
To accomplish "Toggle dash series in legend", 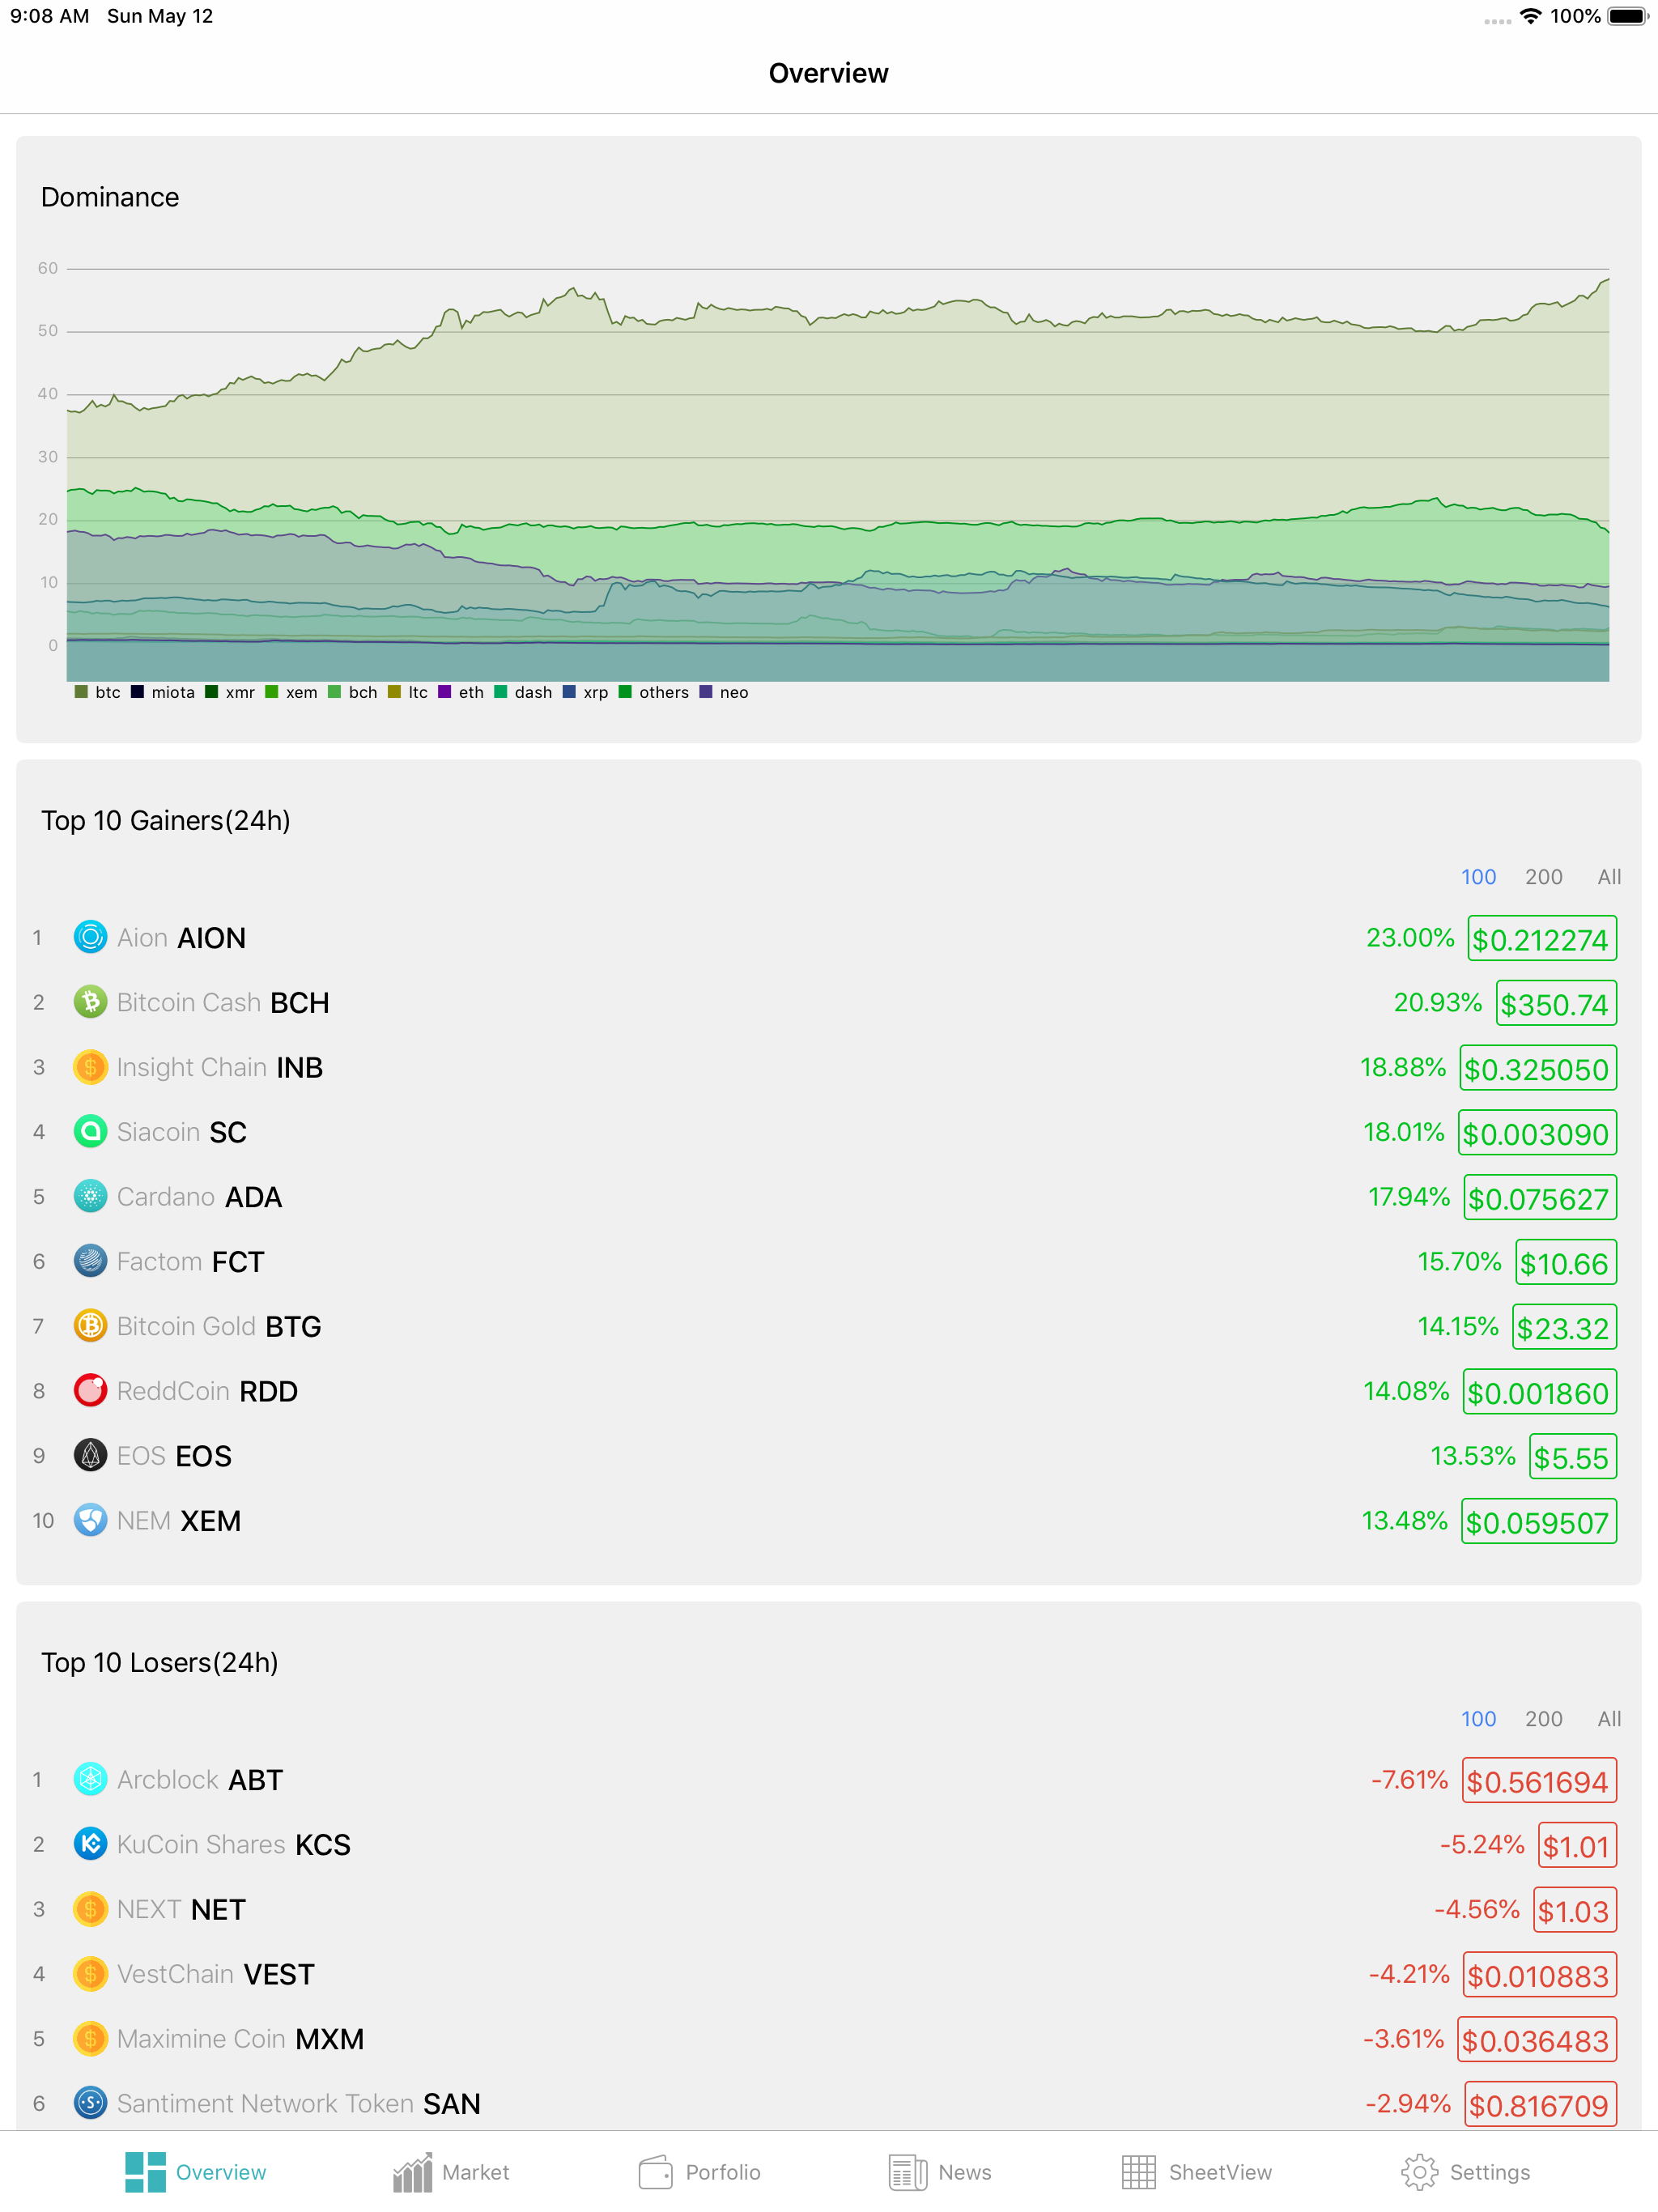I will tap(523, 692).
